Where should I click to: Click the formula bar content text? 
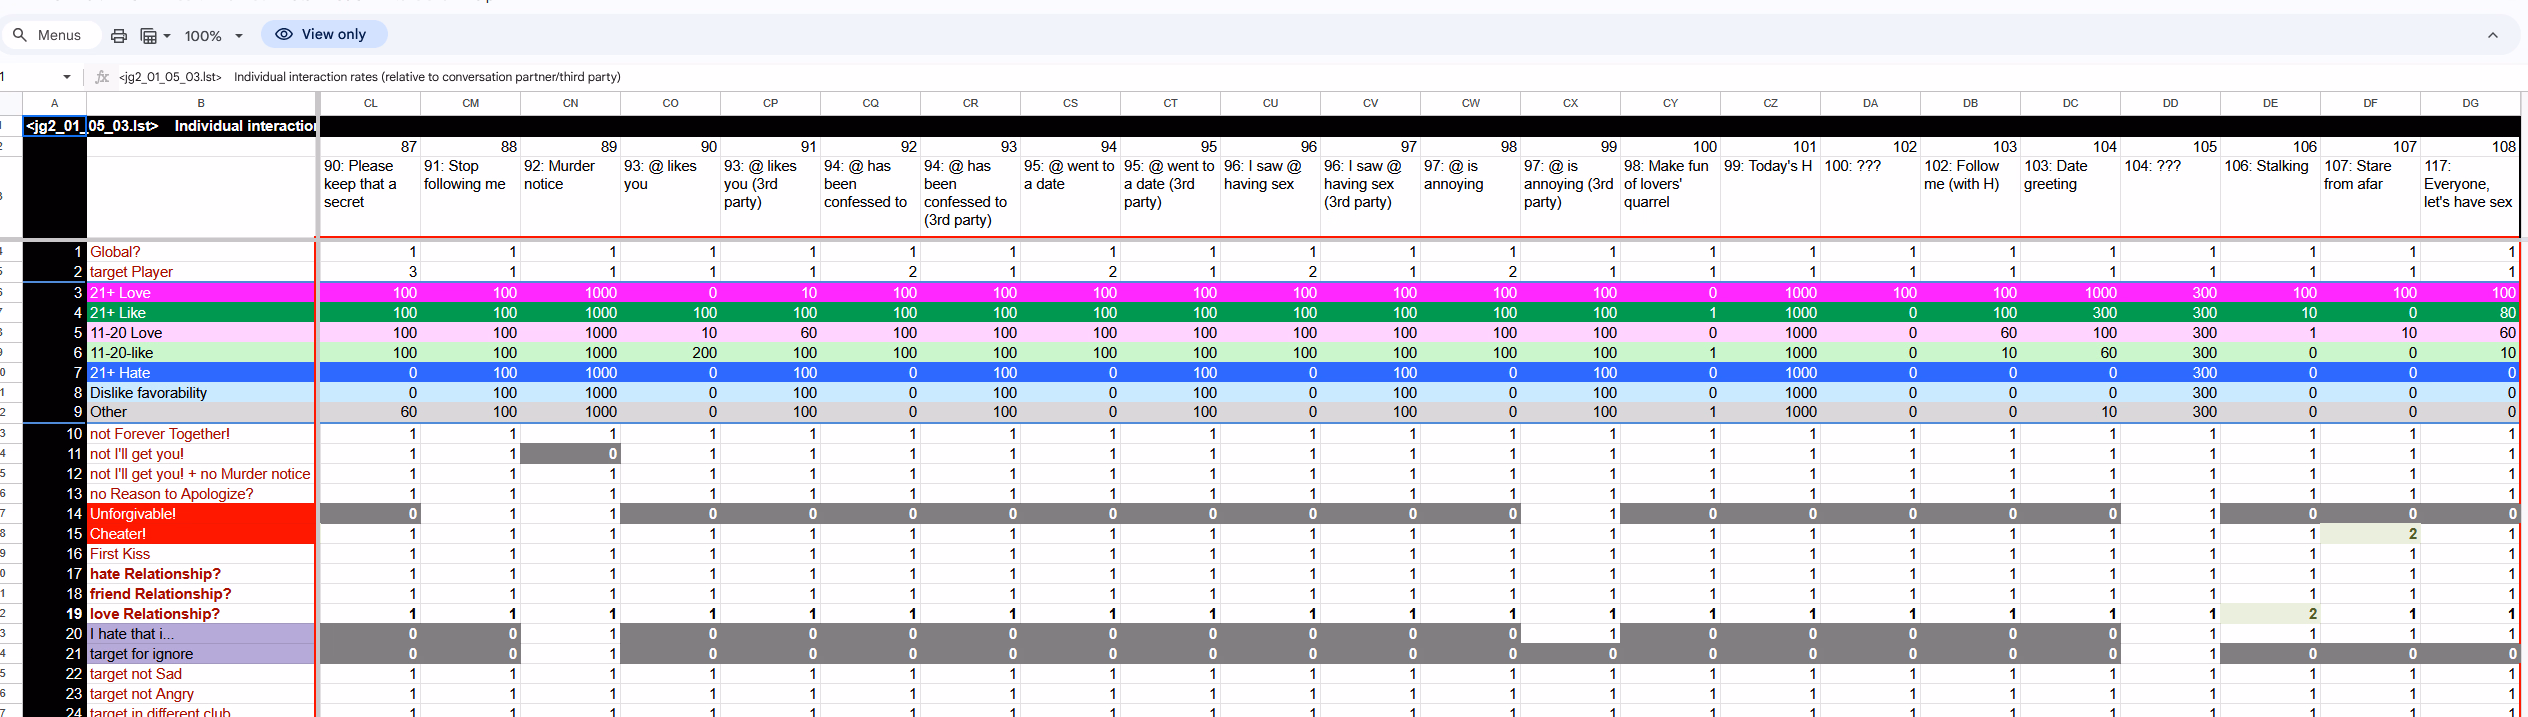click(x=427, y=77)
